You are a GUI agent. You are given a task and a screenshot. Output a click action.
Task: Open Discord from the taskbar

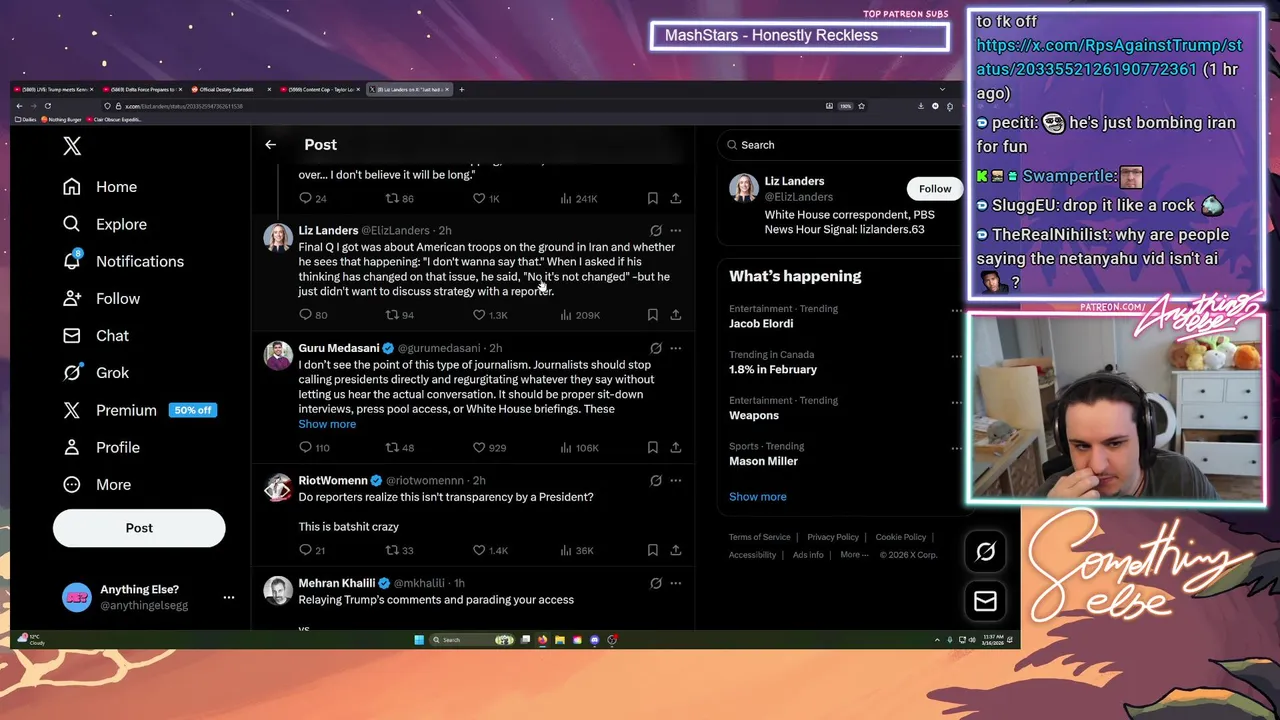tap(595, 640)
